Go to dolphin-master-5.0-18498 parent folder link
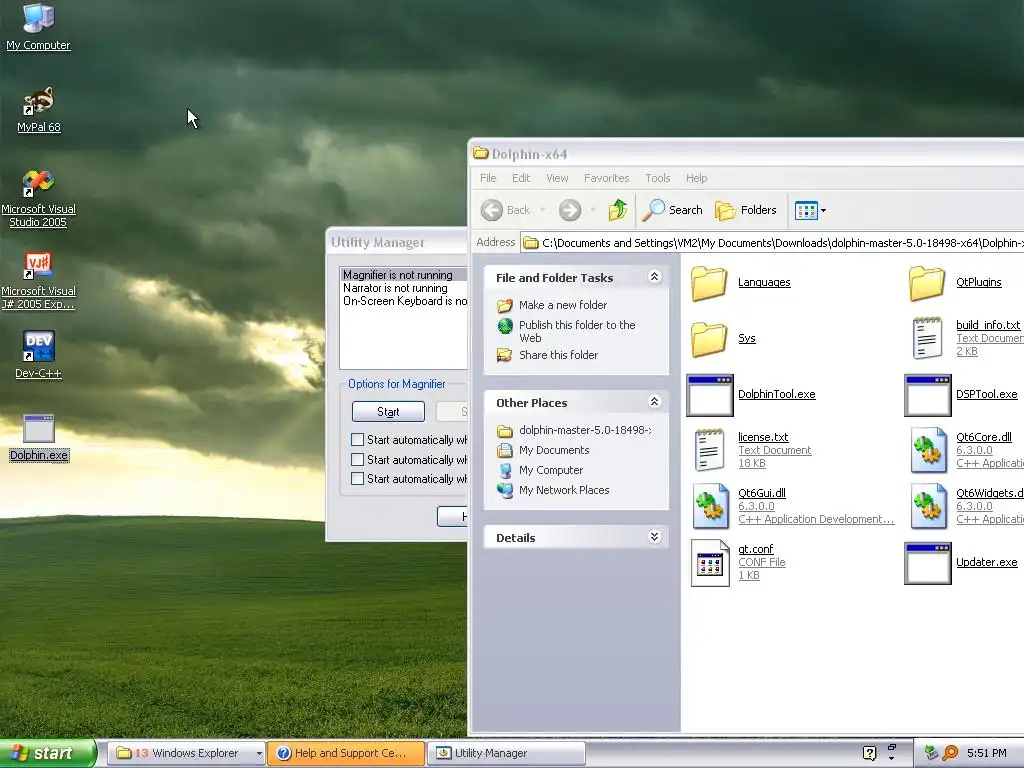This screenshot has height=768, width=1024. 584,430
